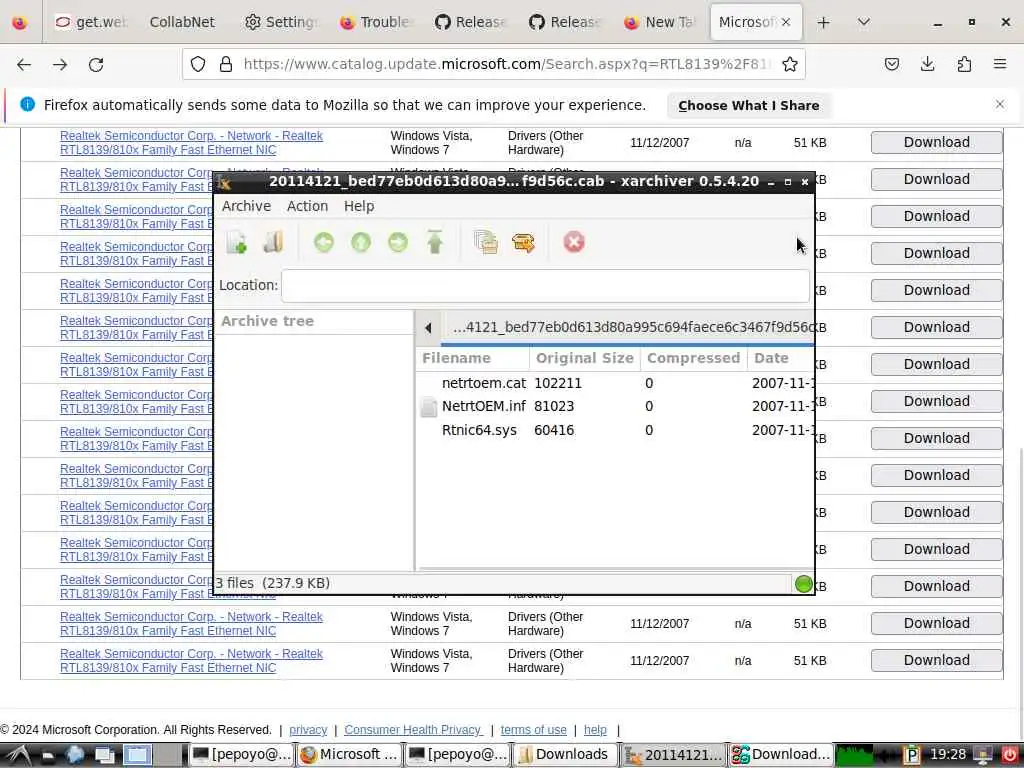Switch to the Settings browser tab
The height and width of the screenshot is (768, 1024).
click(281, 22)
